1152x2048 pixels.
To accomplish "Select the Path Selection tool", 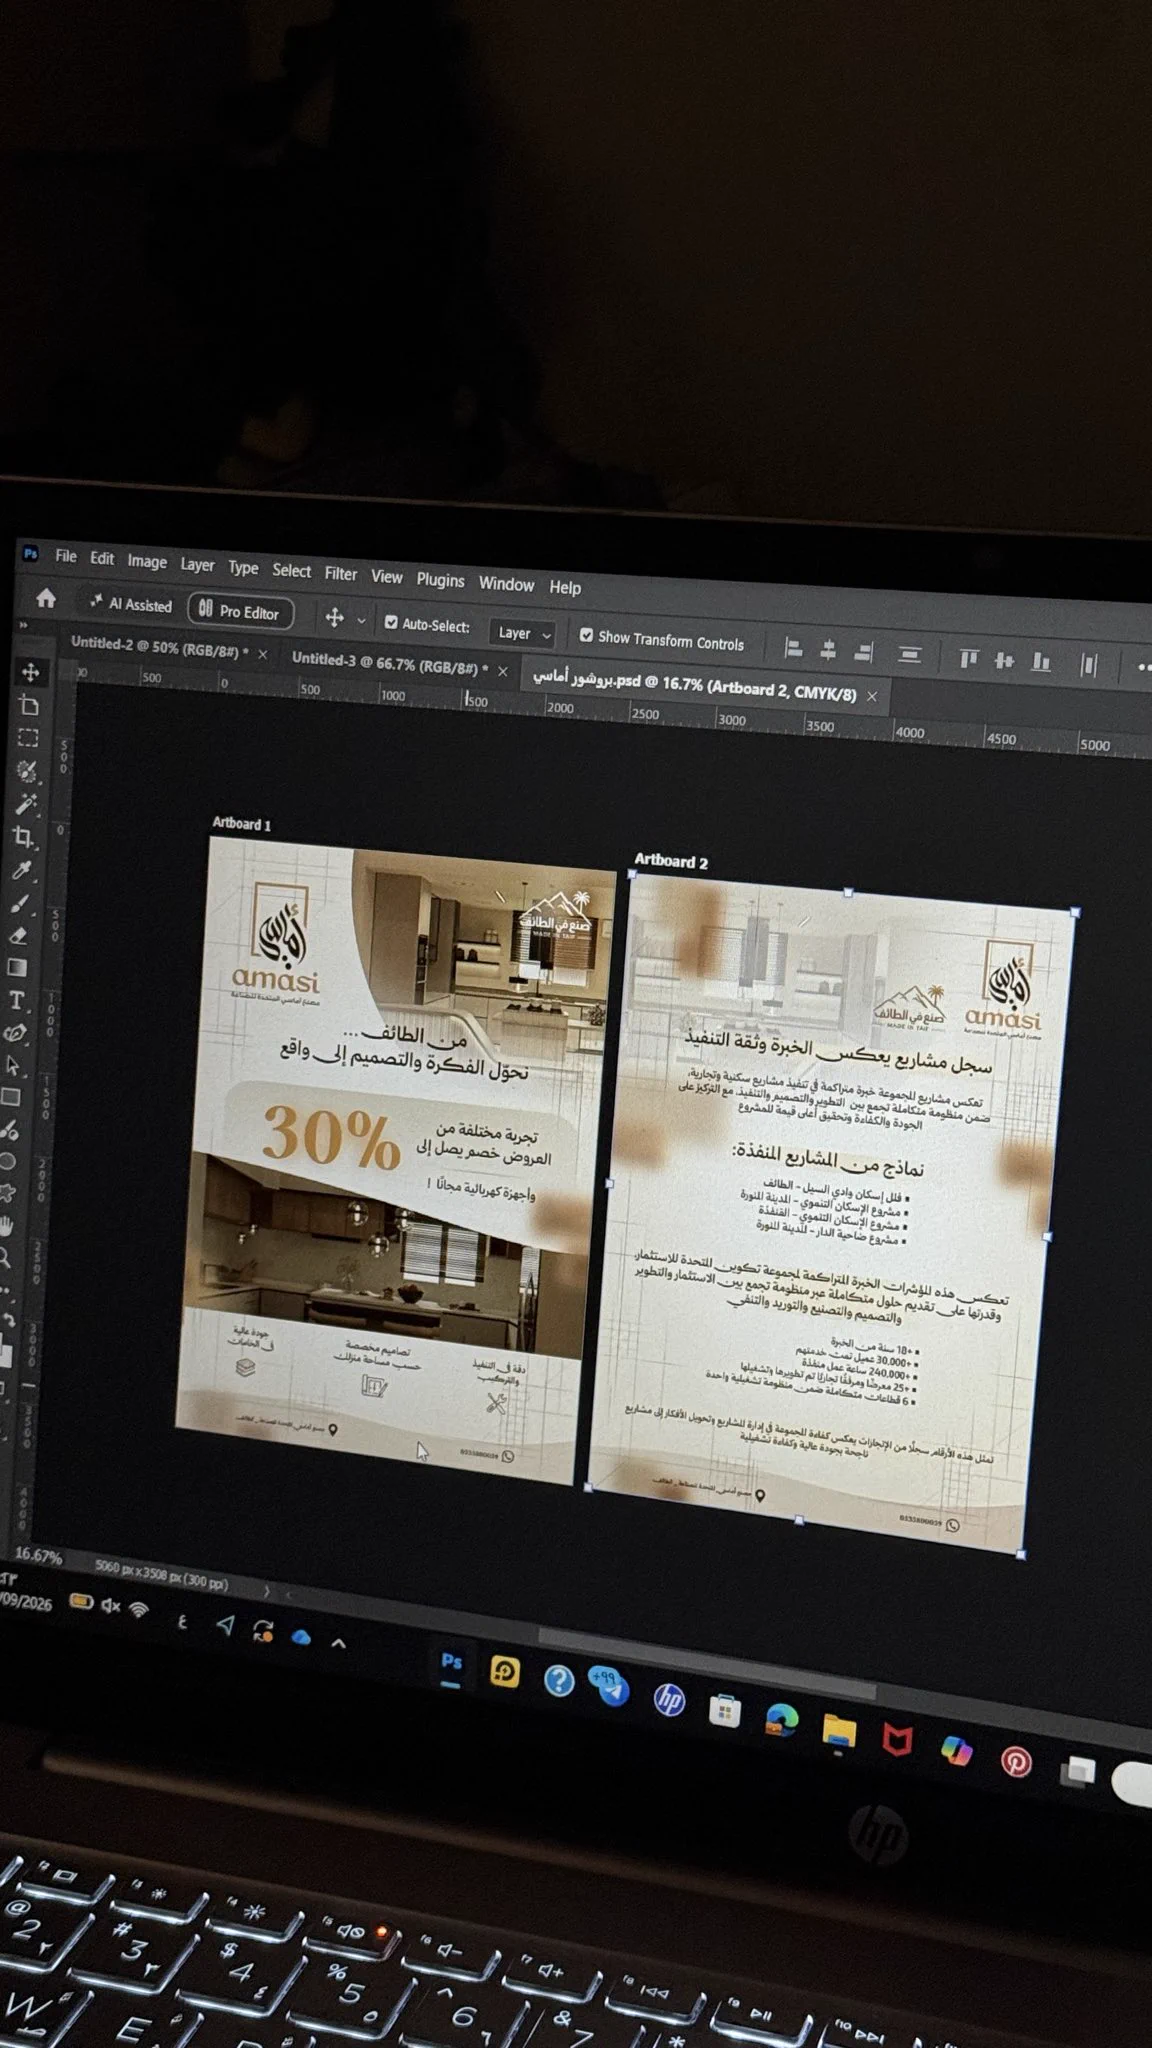I will 13,1065.
